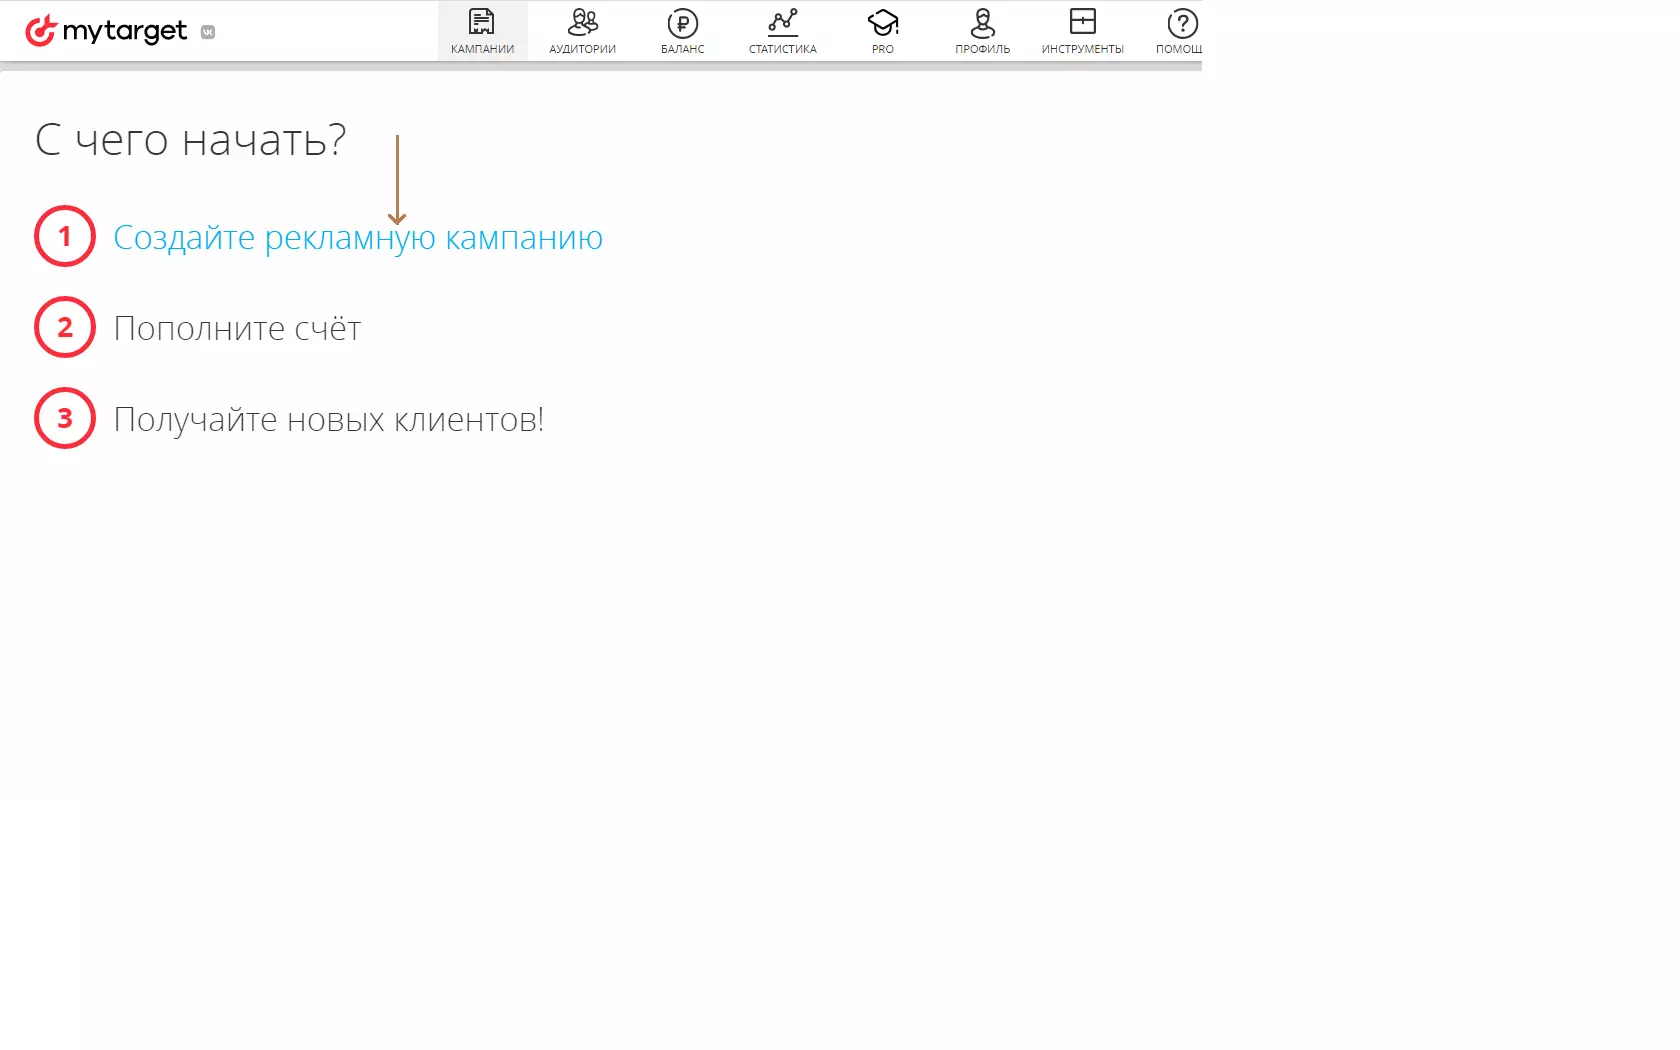Select the Получайте новых клиентов! step text

329,420
